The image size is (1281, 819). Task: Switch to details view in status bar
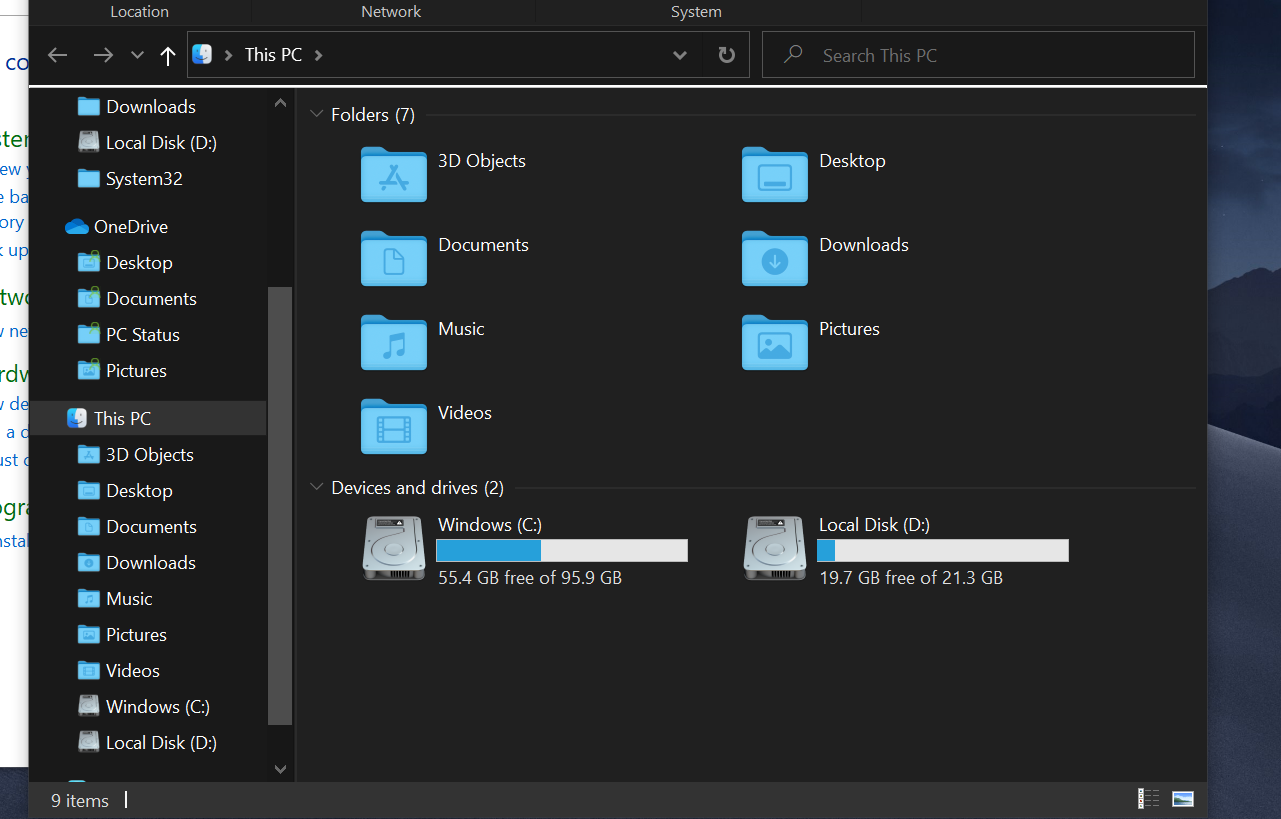tap(1149, 799)
